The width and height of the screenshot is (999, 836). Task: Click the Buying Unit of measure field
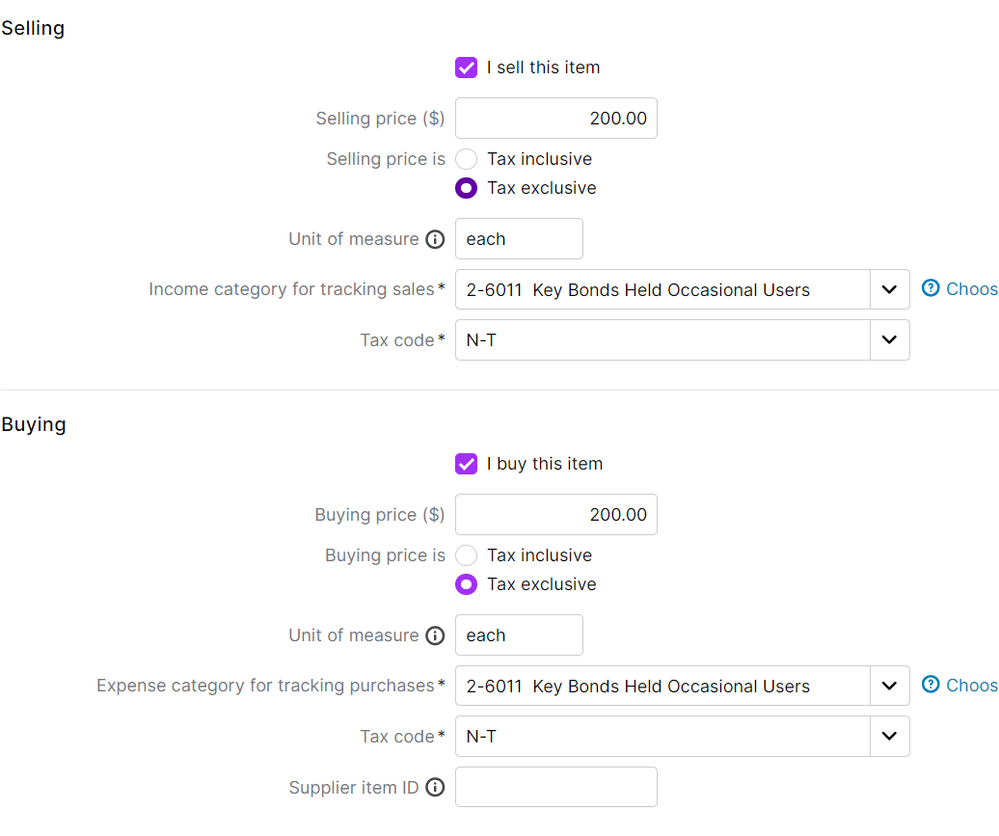518,635
